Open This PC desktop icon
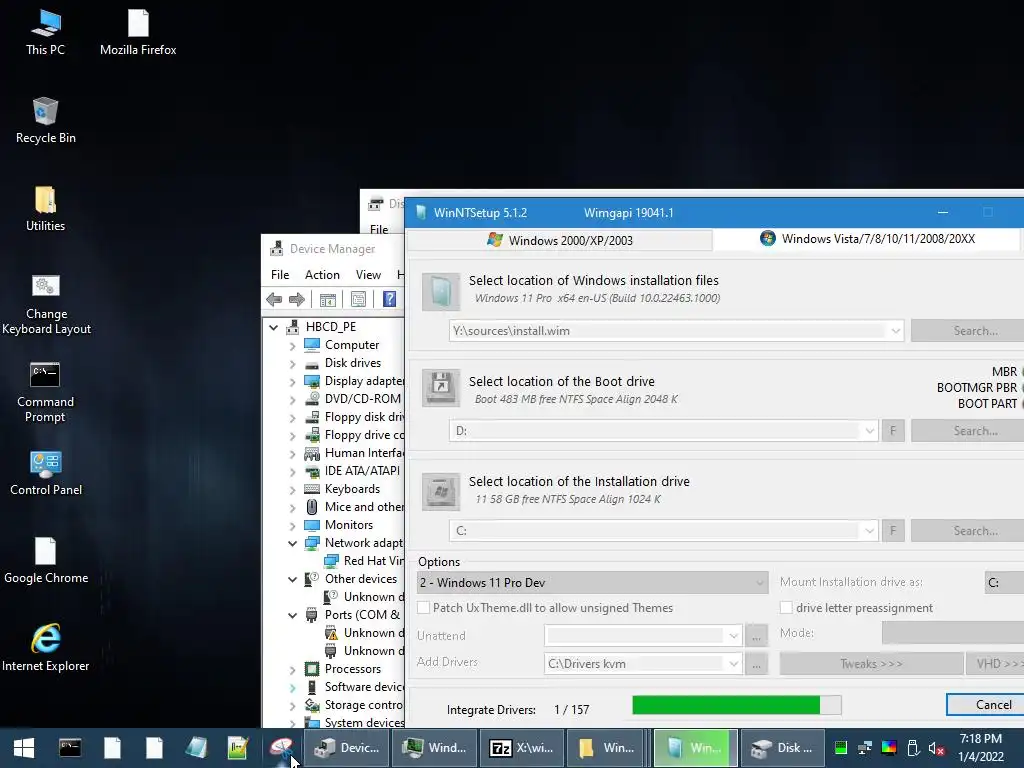Screen dimensions: 1024x768 click(x=45, y=33)
